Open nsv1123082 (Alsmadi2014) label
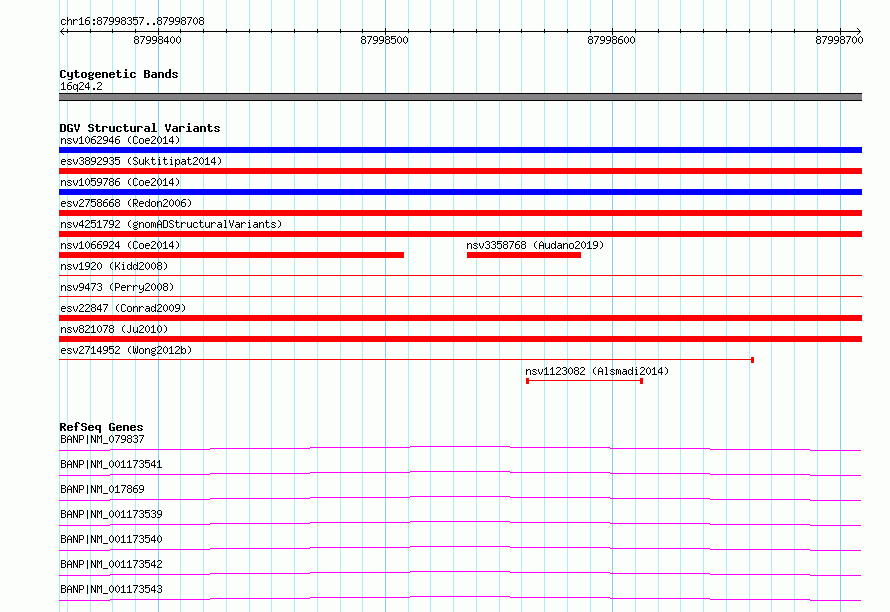This screenshot has height=612, width=890. tap(597, 371)
